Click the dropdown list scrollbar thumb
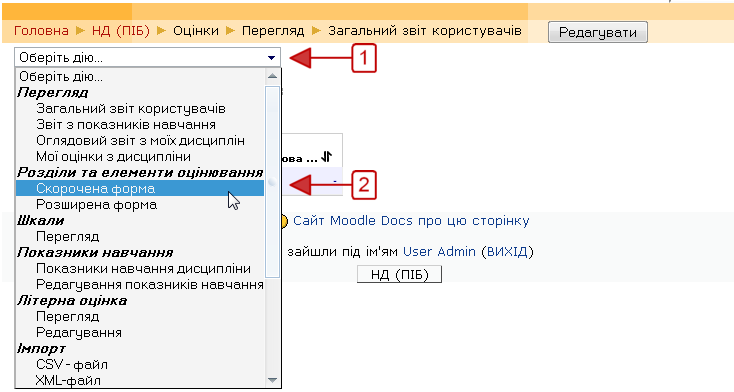 tap(272, 182)
